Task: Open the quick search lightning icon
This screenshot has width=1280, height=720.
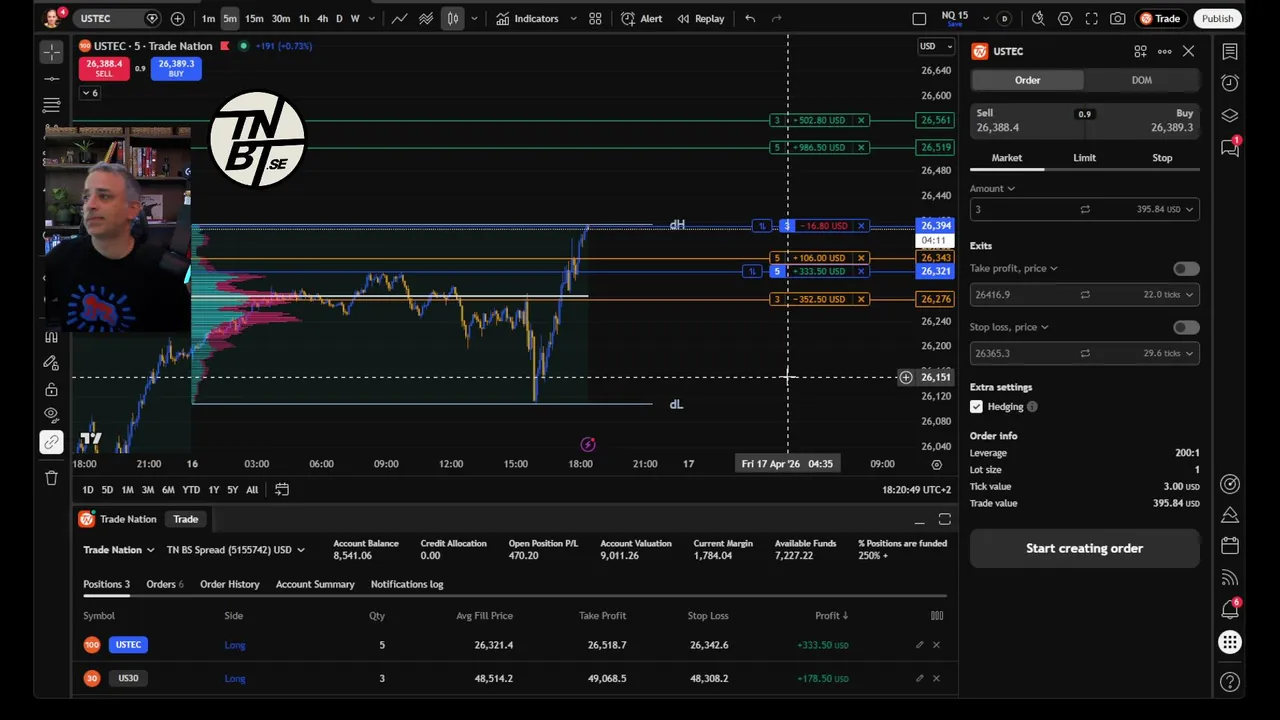Action: [1038, 18]
